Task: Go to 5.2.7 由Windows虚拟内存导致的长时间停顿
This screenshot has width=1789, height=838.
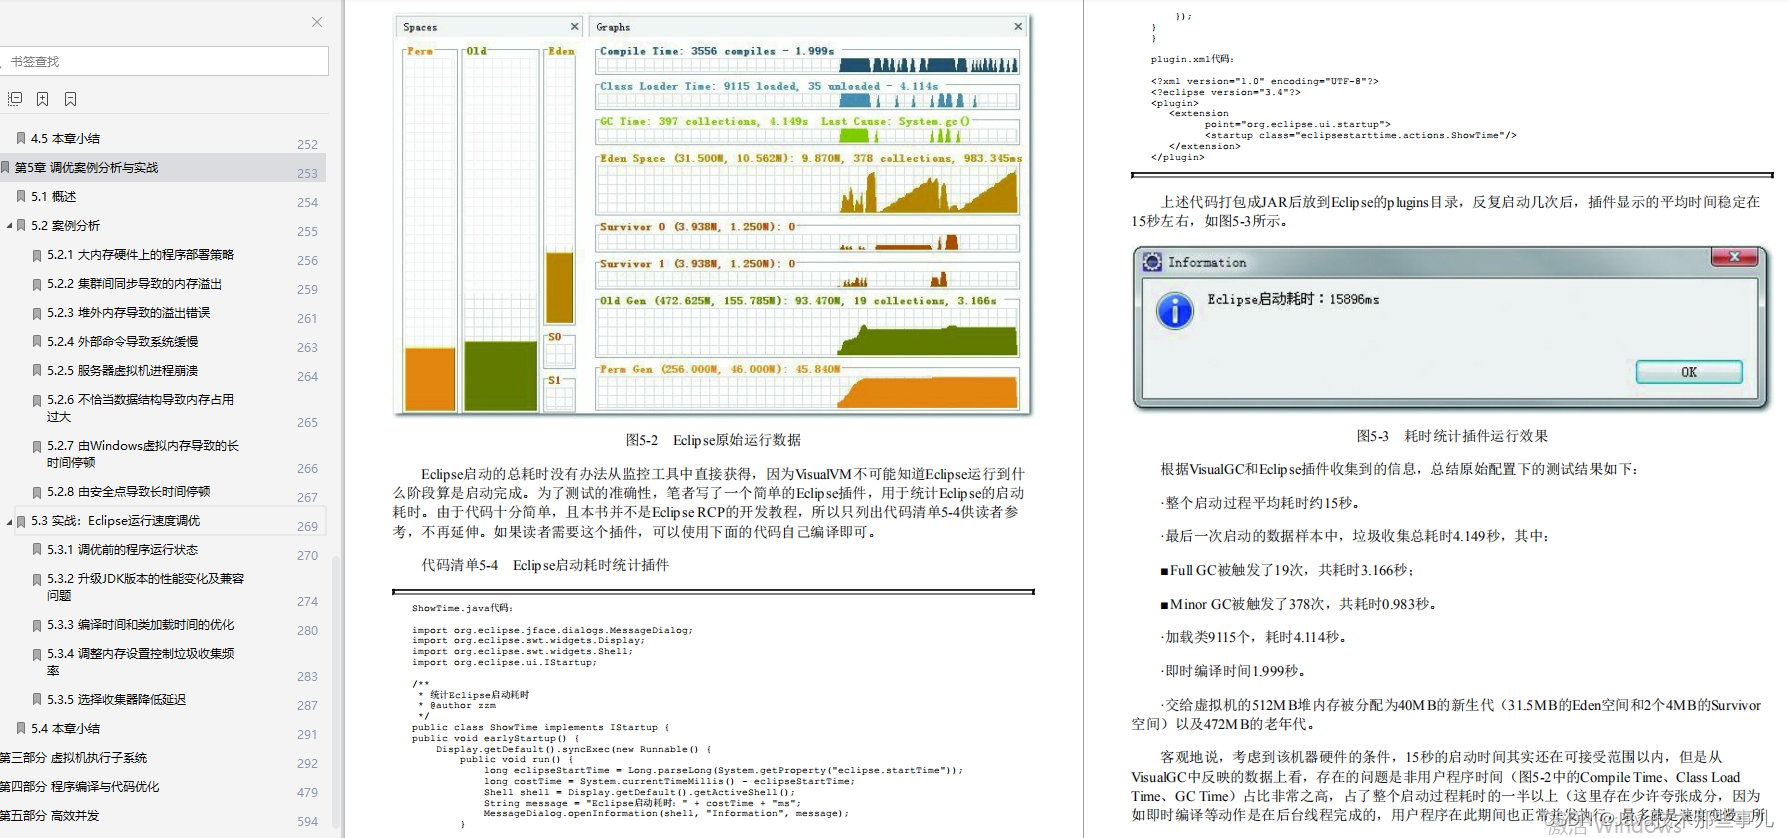Action: [x=142, y=454]
